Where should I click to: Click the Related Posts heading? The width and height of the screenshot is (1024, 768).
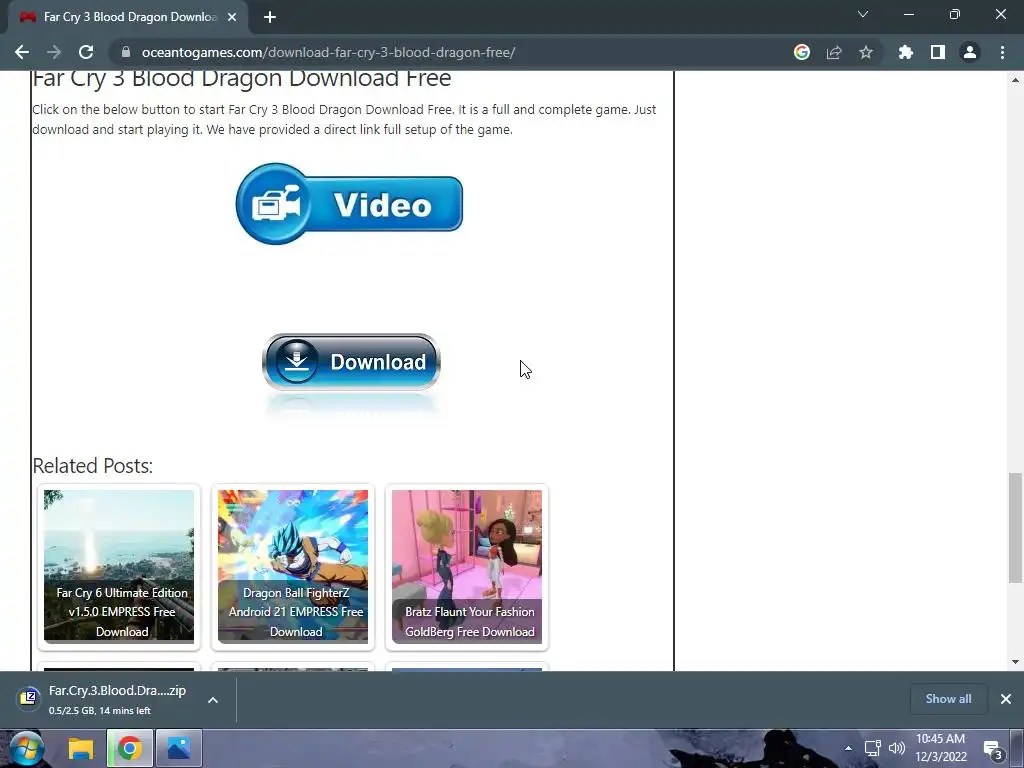click(x=92, y=466)
